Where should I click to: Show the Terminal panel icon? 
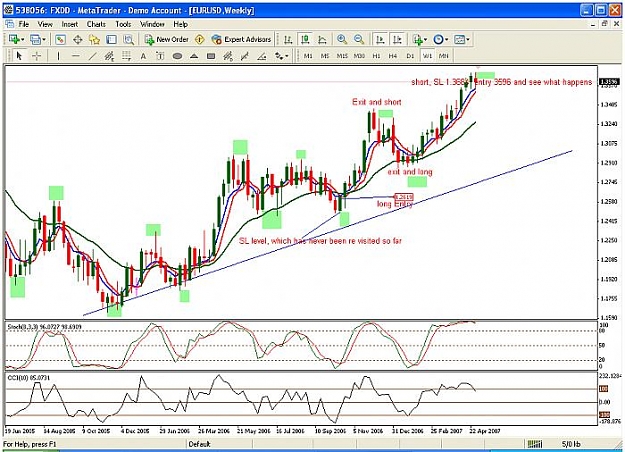point(111,39)
